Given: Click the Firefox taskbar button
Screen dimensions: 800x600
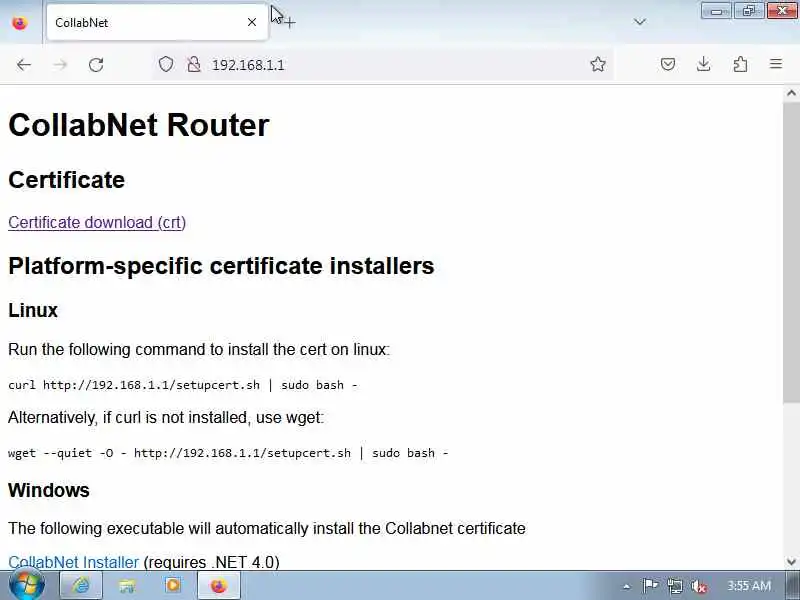Looking at the screenshot, I should (219, 585).
